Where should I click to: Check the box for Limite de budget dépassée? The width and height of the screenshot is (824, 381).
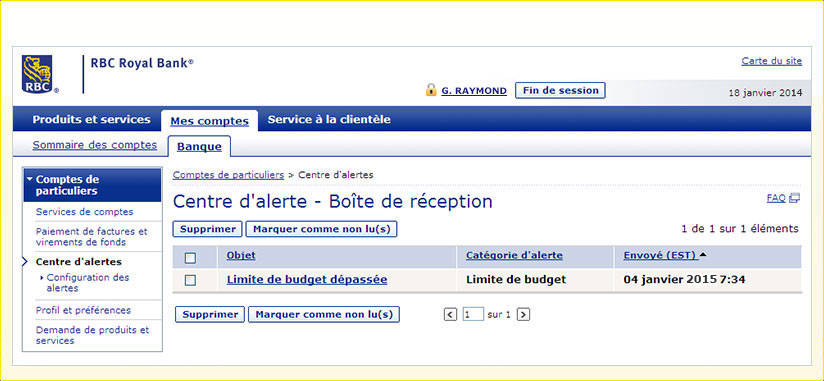point(190,280)
